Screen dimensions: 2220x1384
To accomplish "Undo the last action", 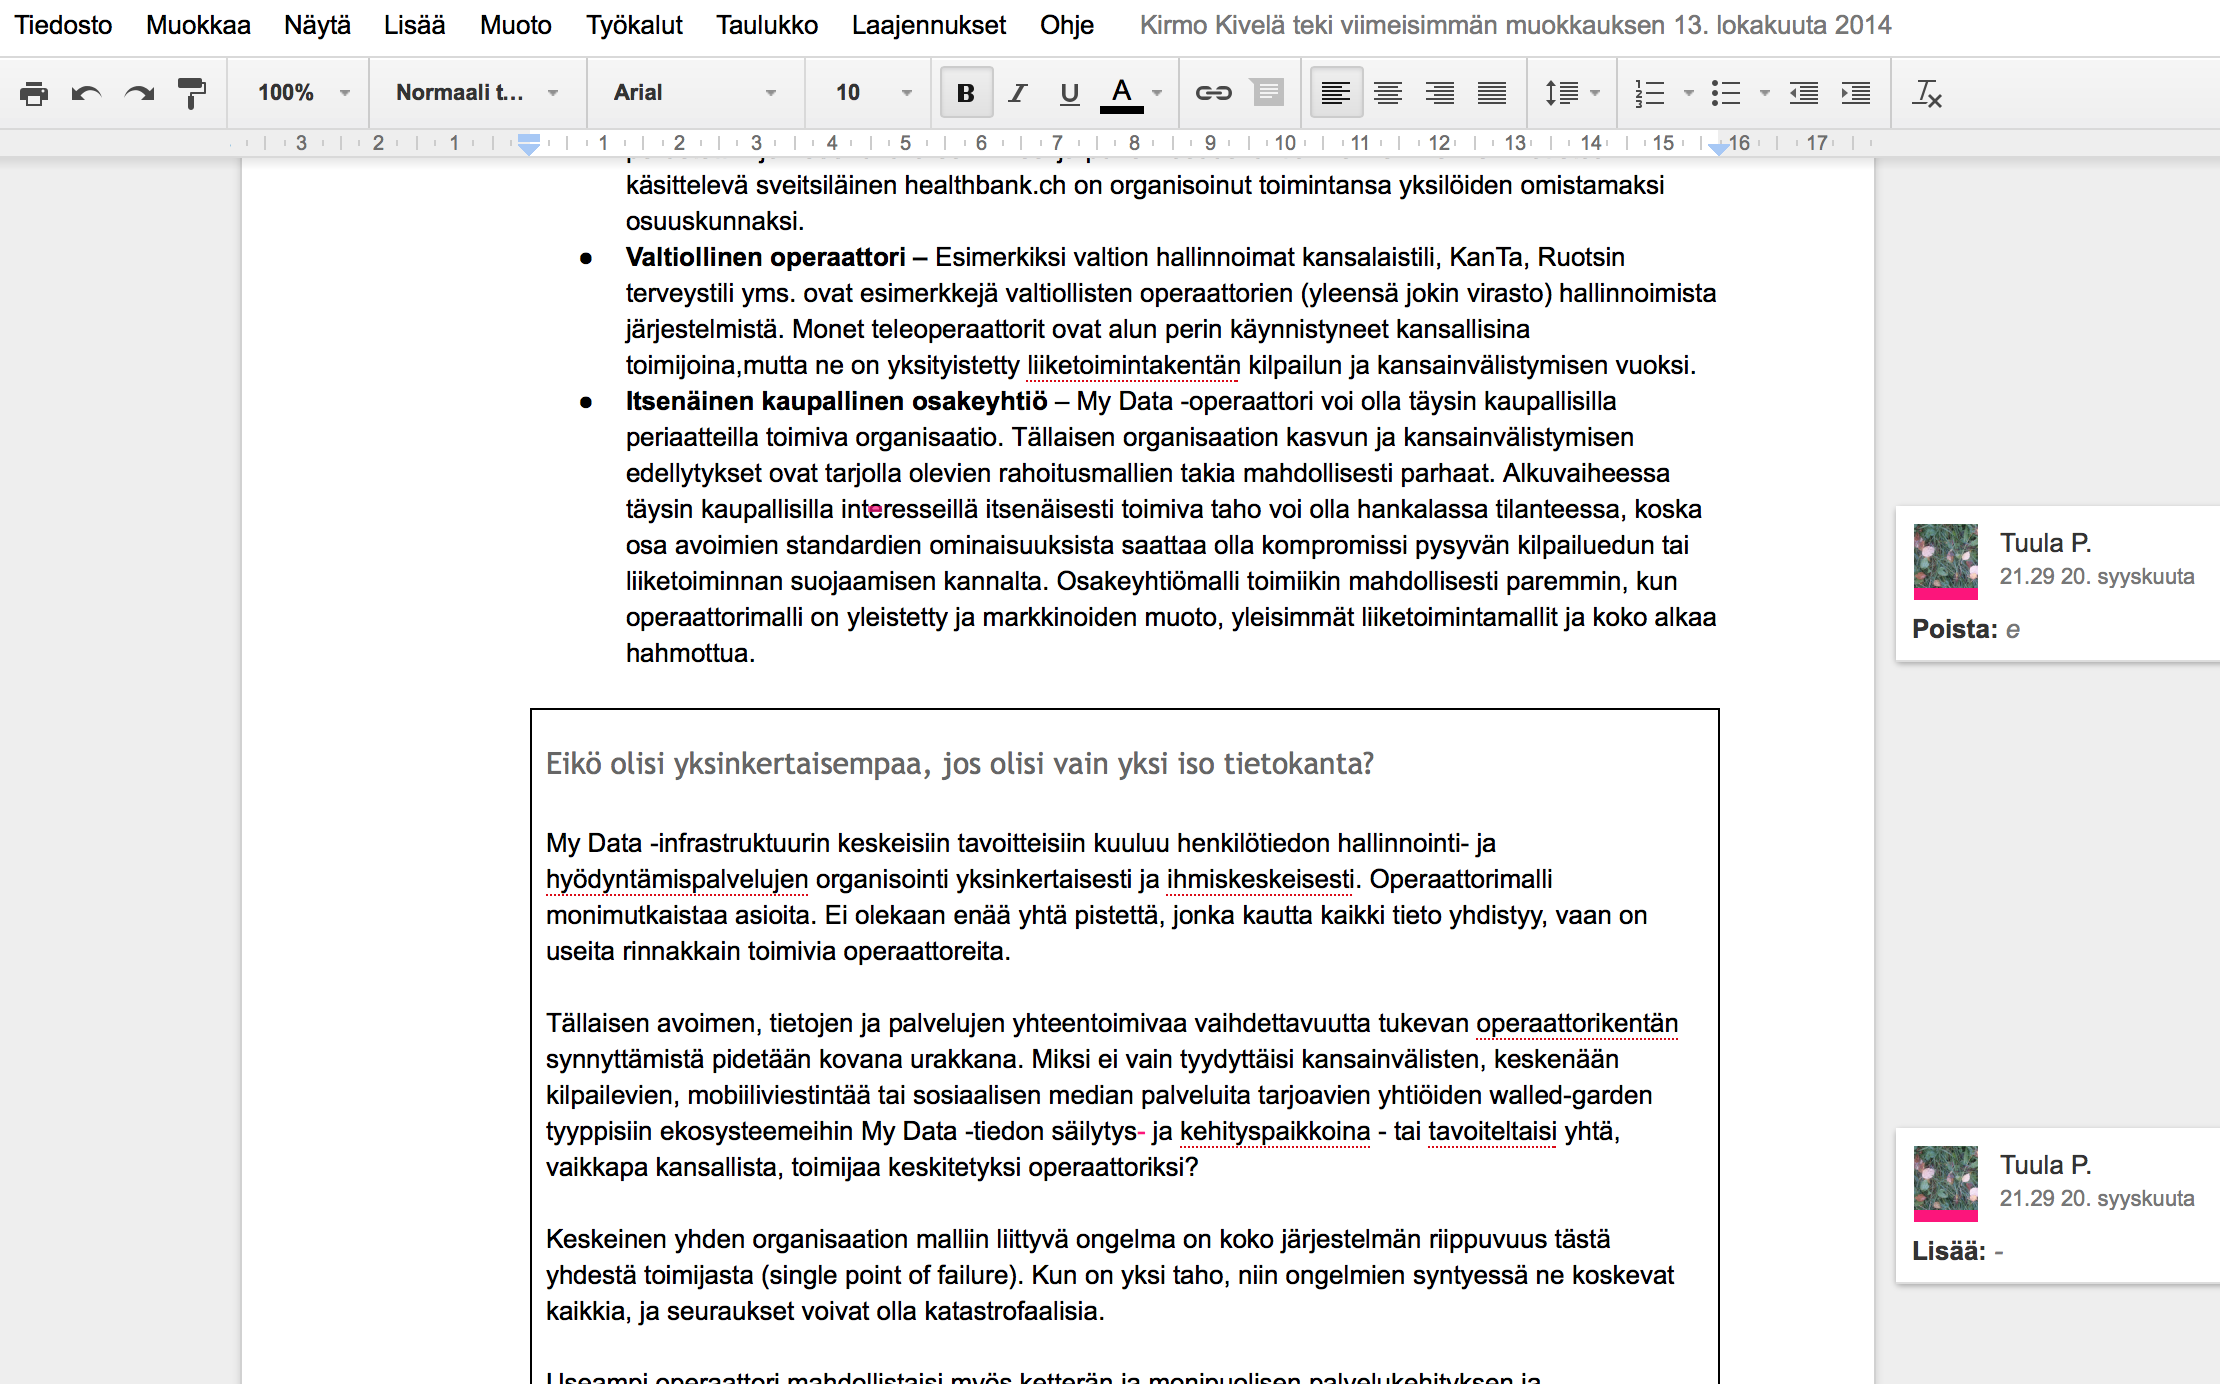I will click(x=87, y=93).
